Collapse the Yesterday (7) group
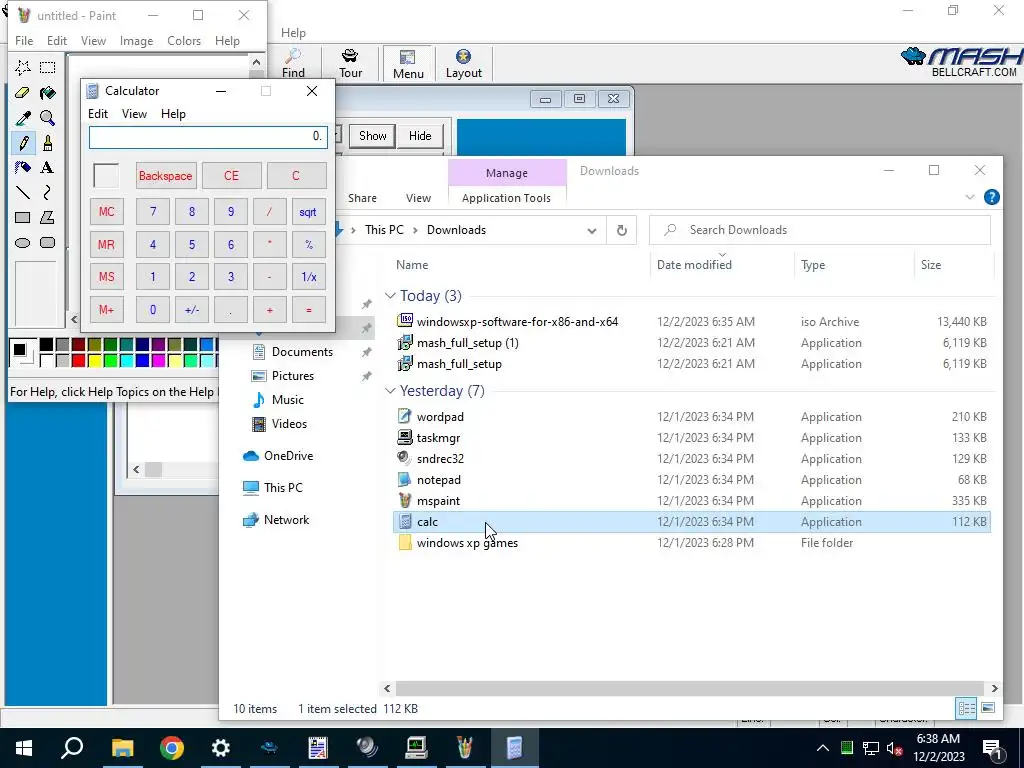 391,391
